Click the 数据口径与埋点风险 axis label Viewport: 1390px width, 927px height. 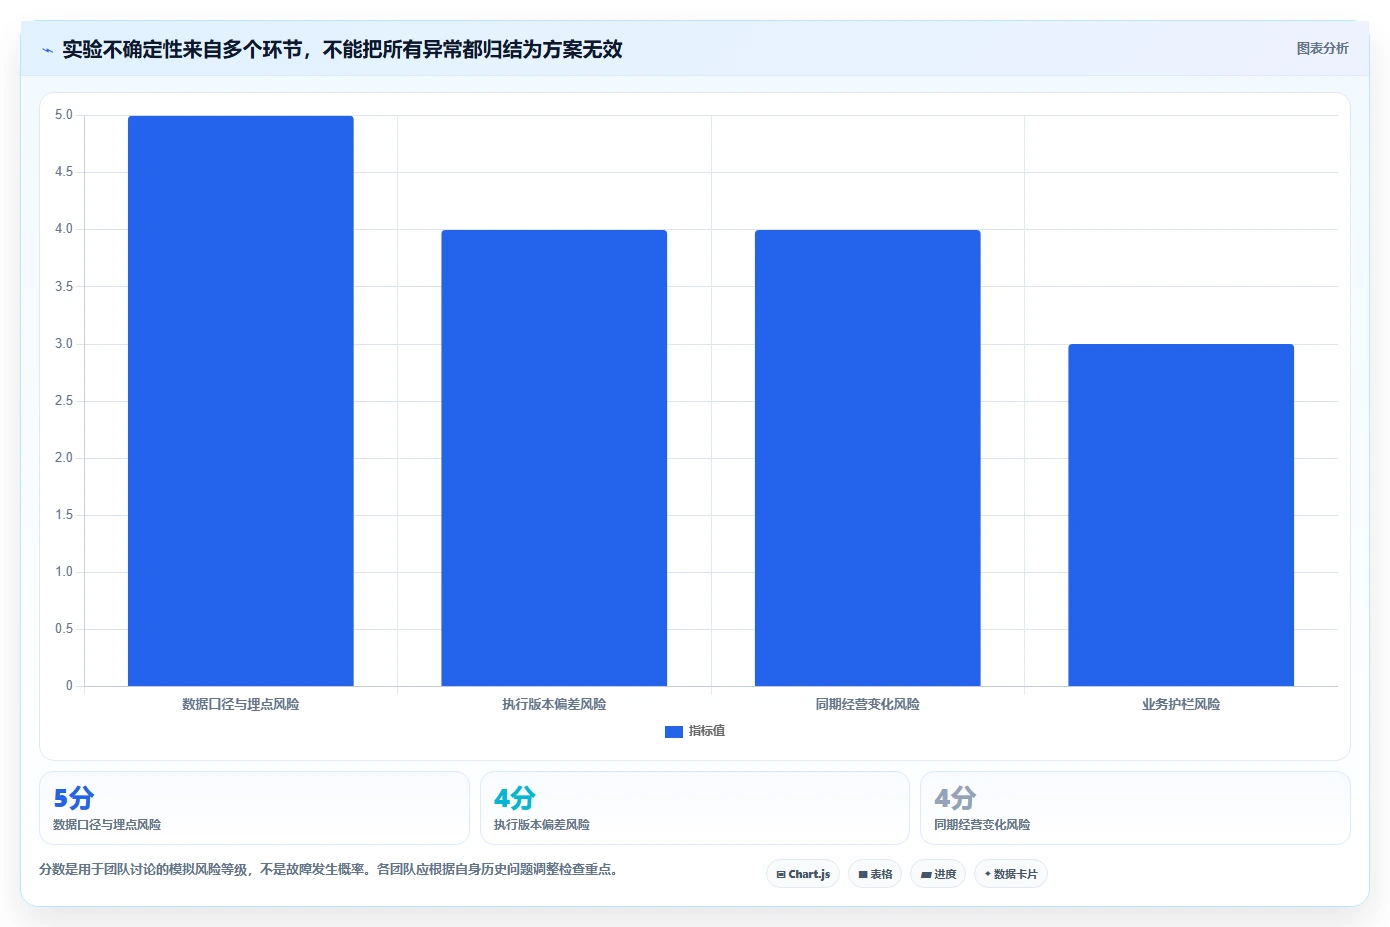coord(241,704)
